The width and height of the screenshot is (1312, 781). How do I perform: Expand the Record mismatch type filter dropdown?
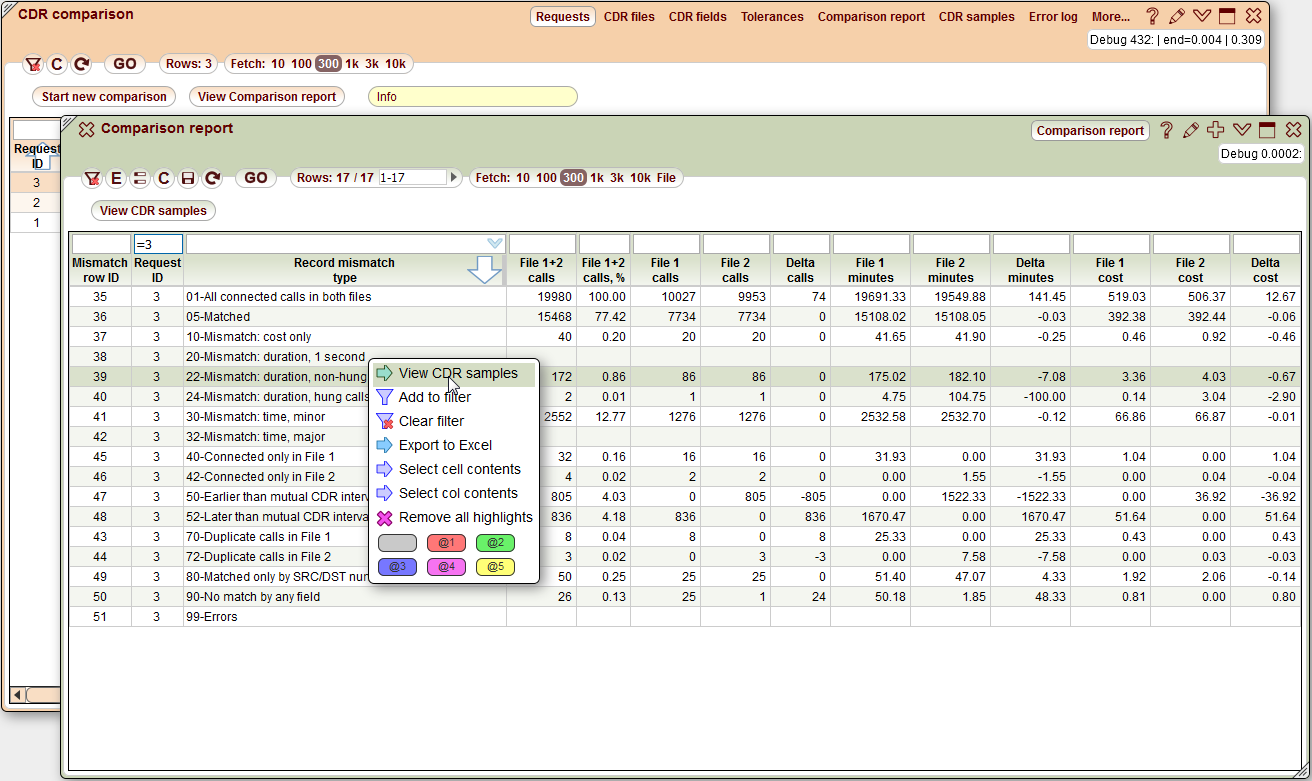pos(495,243)
